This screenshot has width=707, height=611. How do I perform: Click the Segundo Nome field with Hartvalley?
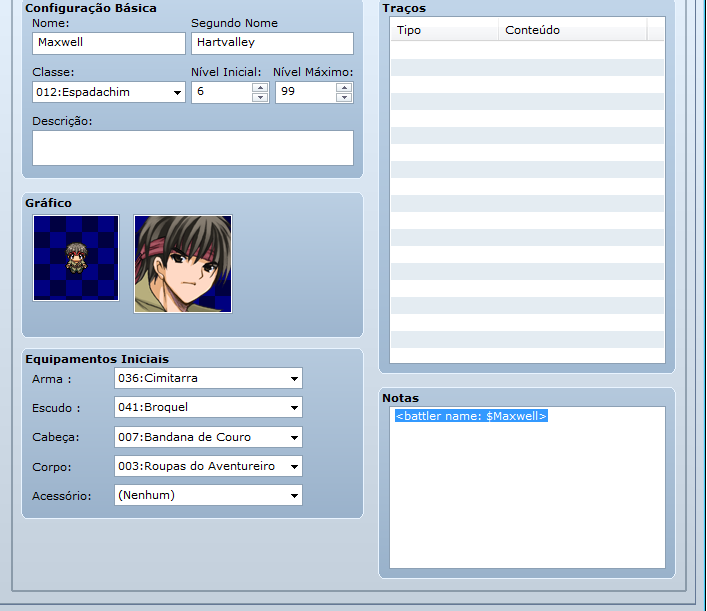[x=272, y=43]
